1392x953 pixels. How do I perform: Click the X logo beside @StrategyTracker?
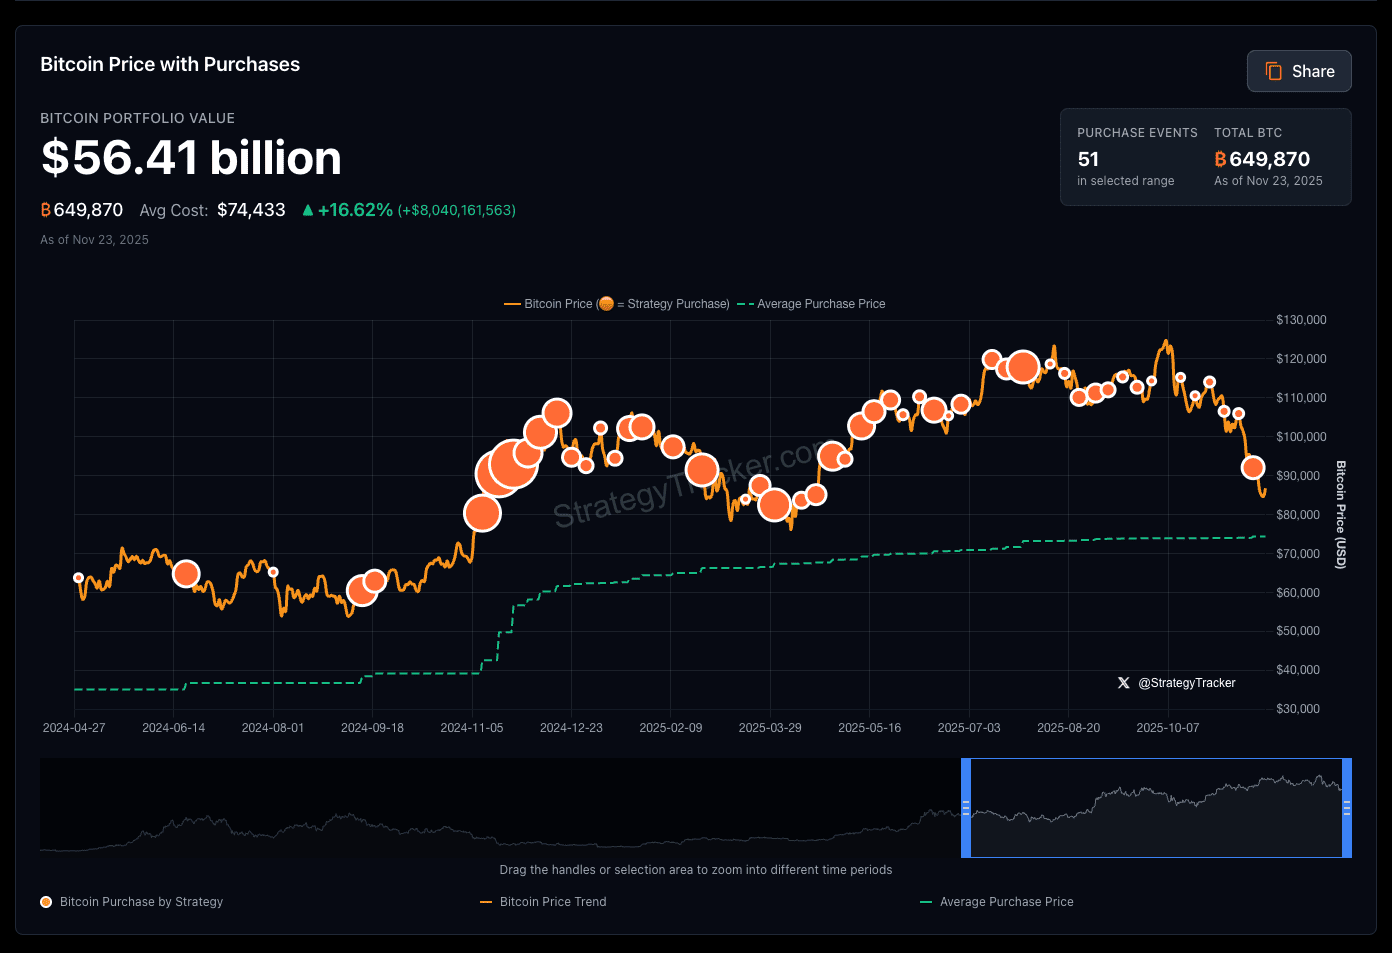(1123, 683)
